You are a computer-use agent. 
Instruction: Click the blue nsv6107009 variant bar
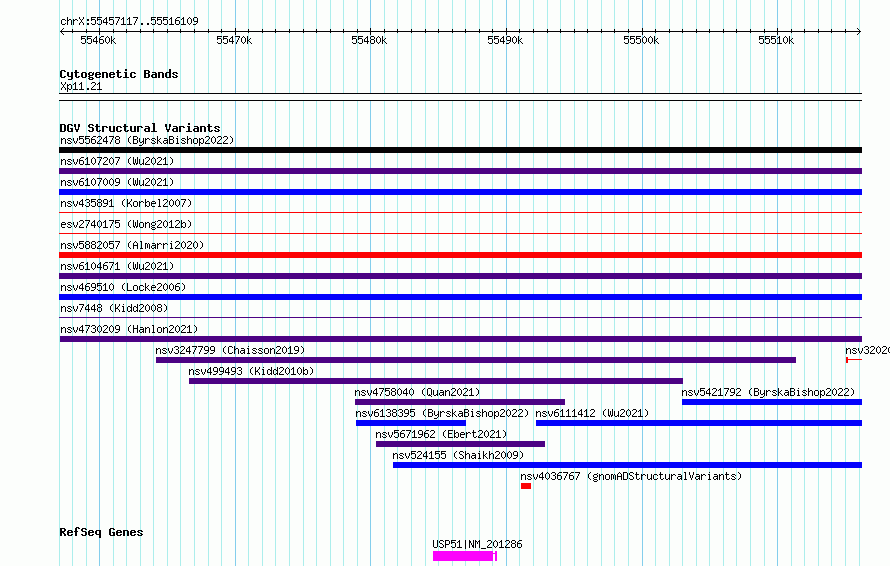[x=460, y=192]
